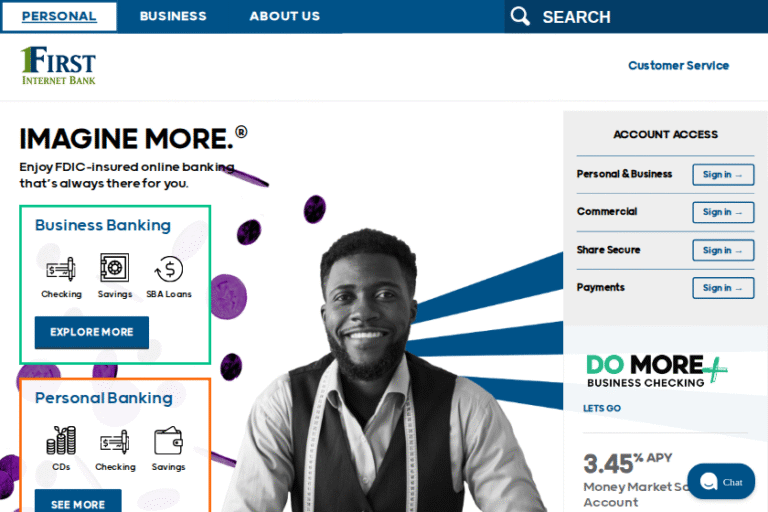The height and width of the screenshot is (512, 768).
Task: Click the search magnifying glass icon
Action: (520, 16)
